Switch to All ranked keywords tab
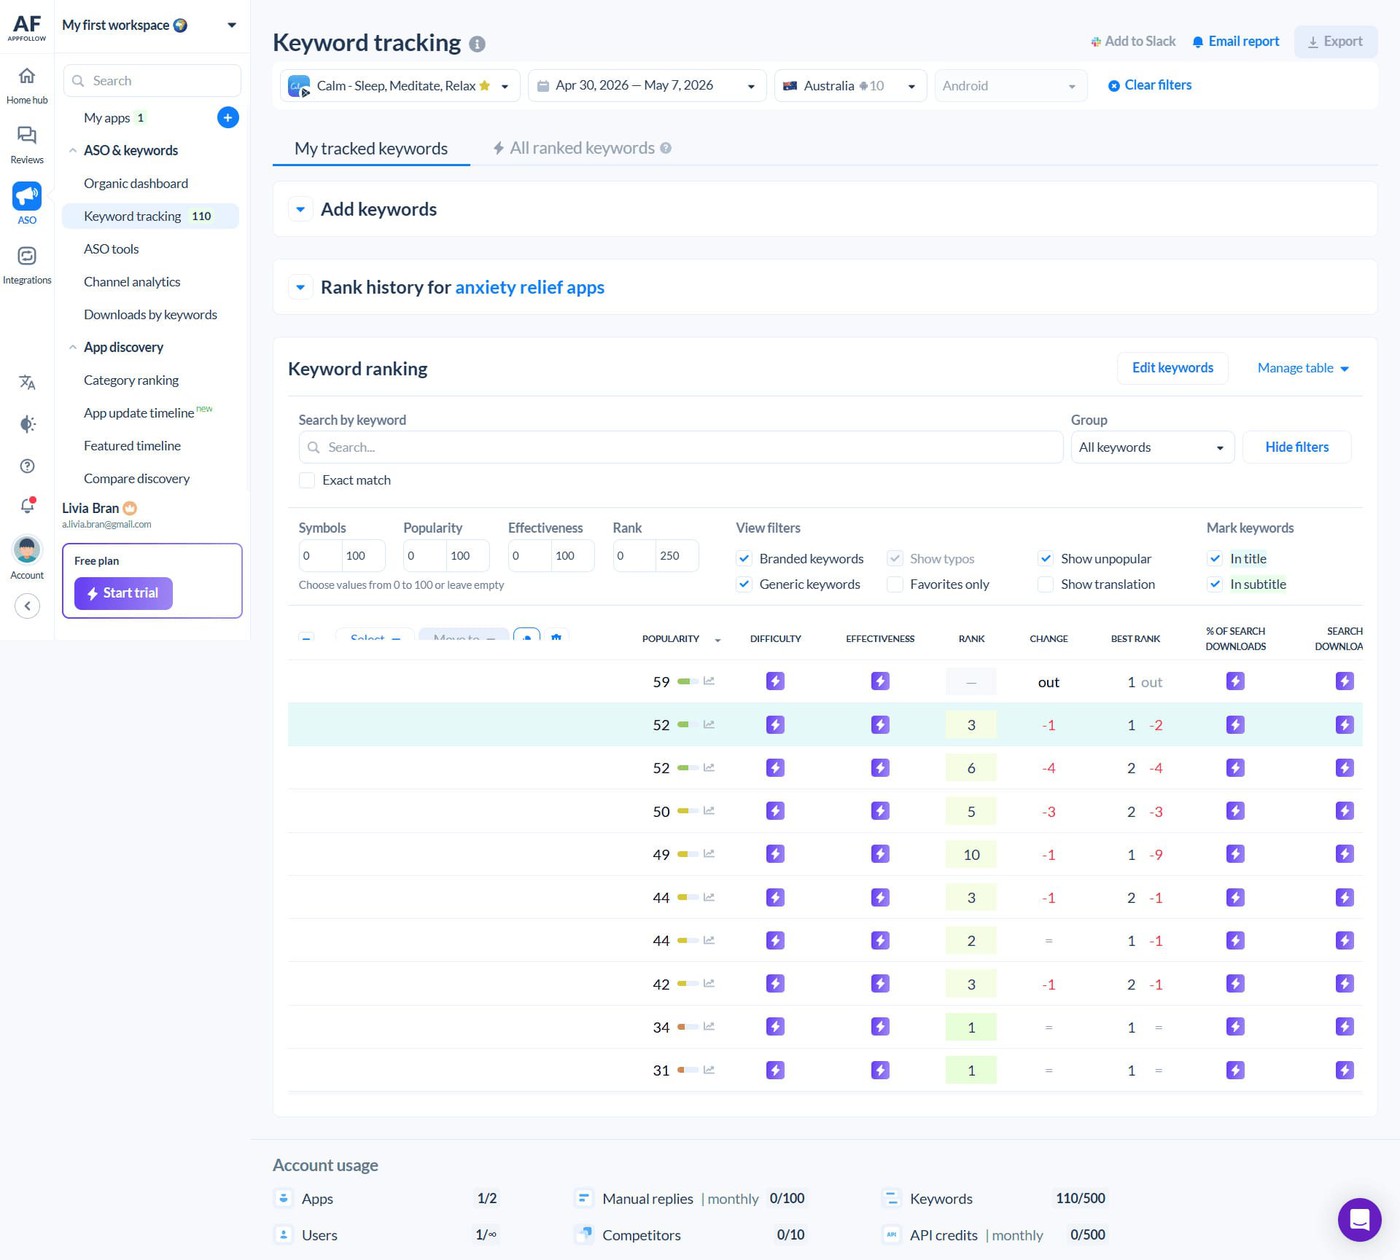This screenshot has width=1400, height=1260. (582, 148)
